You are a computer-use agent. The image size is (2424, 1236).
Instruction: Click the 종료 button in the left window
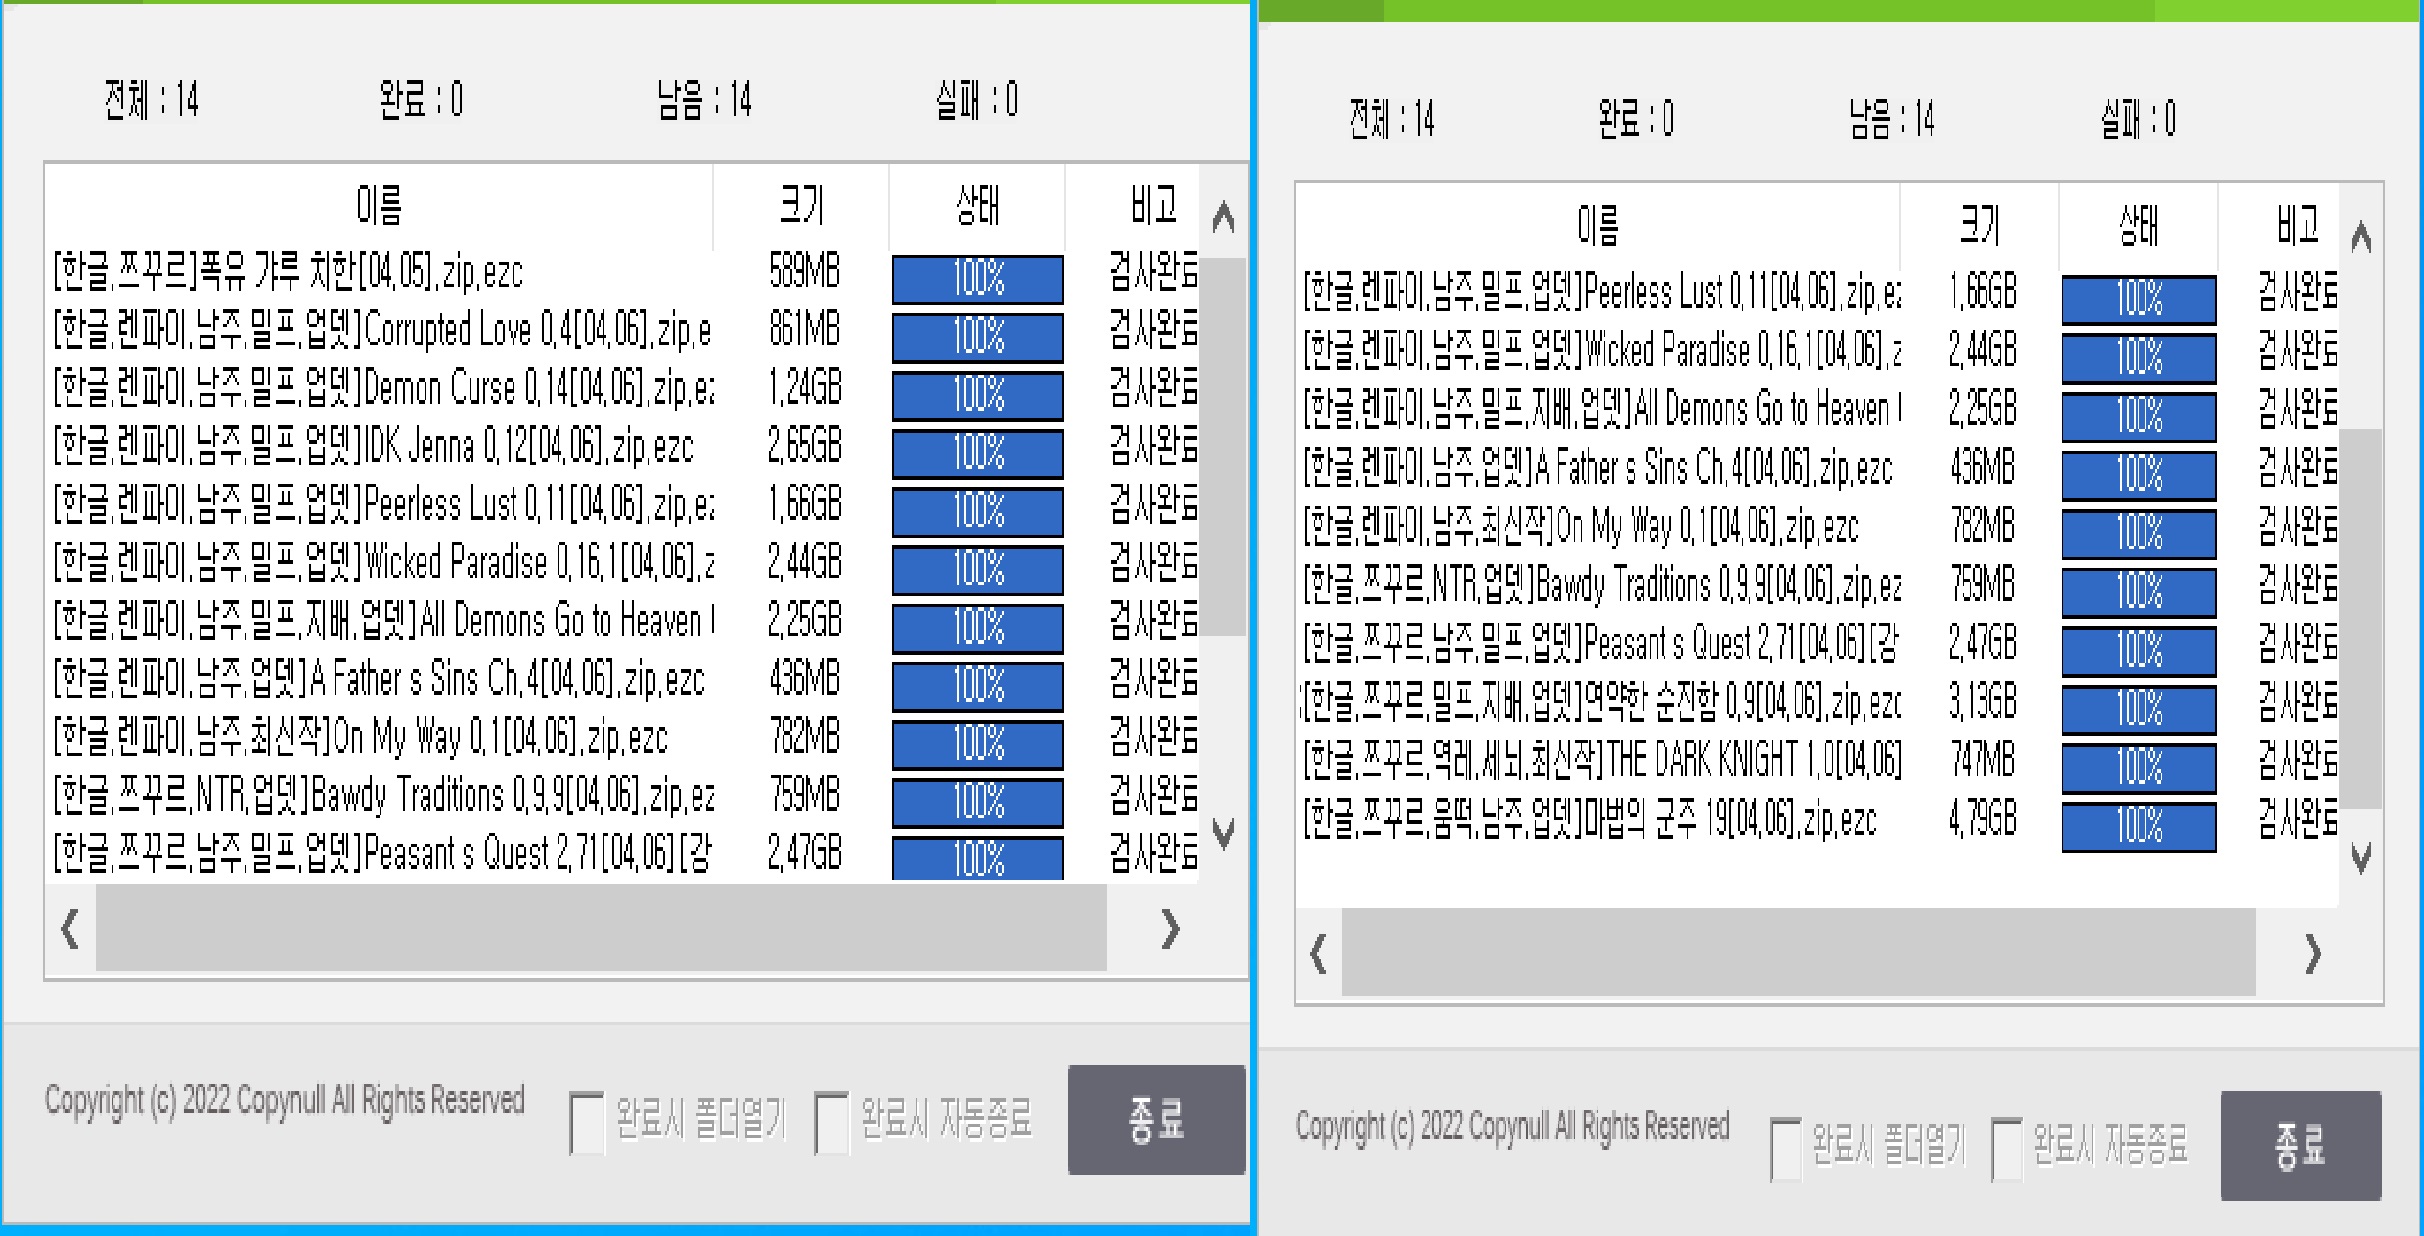pos(1156,1119)
